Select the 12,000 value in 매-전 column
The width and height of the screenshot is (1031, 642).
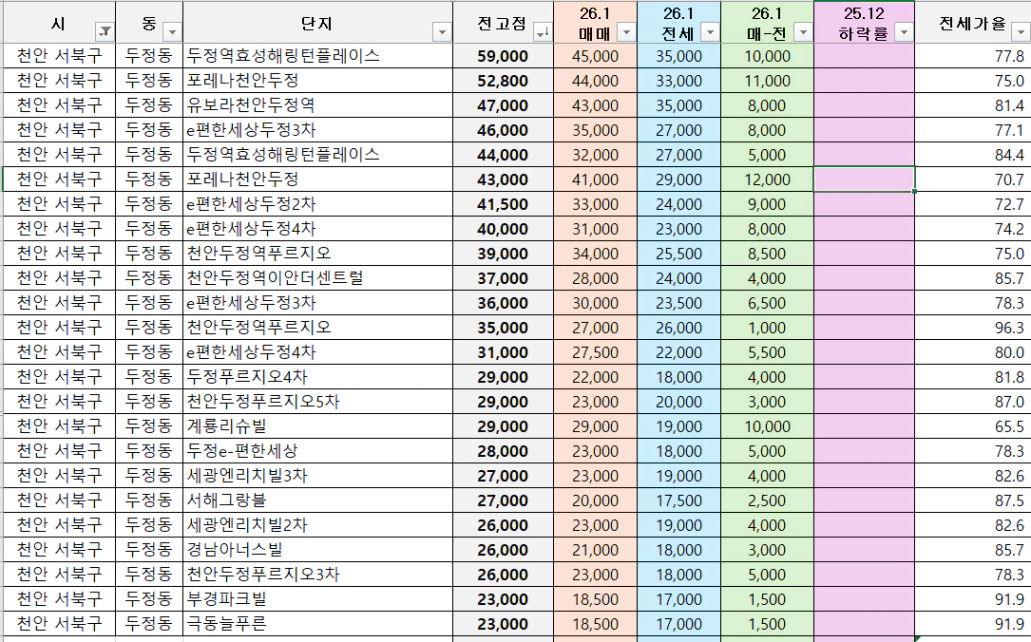(767, 180)
